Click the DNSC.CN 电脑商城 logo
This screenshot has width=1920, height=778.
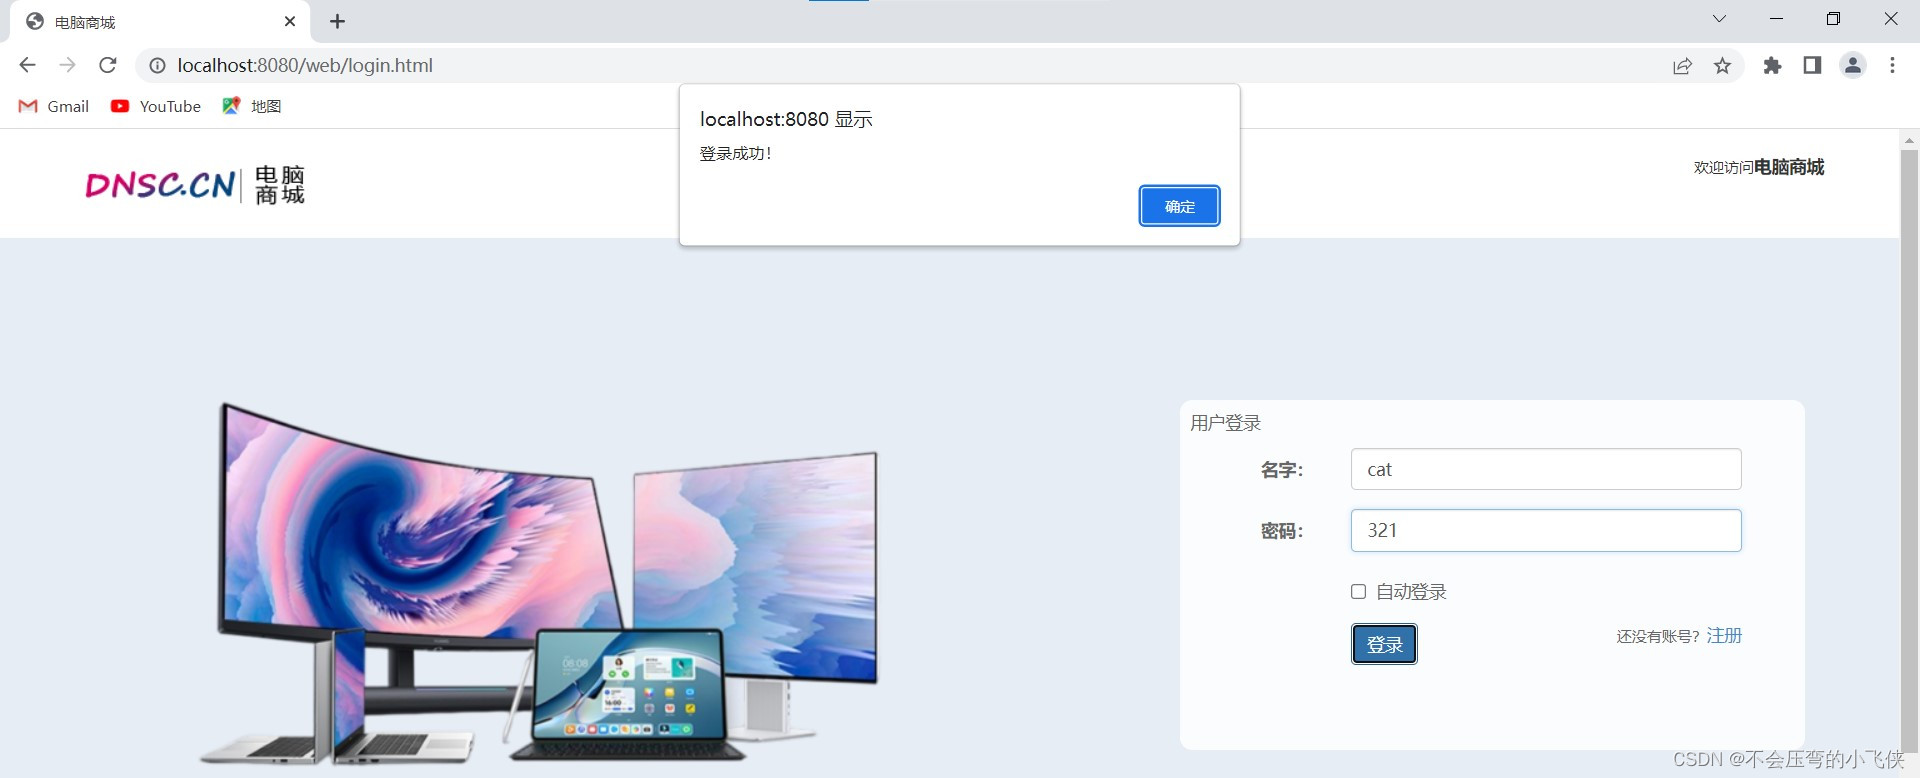click(x=195, y=185)
